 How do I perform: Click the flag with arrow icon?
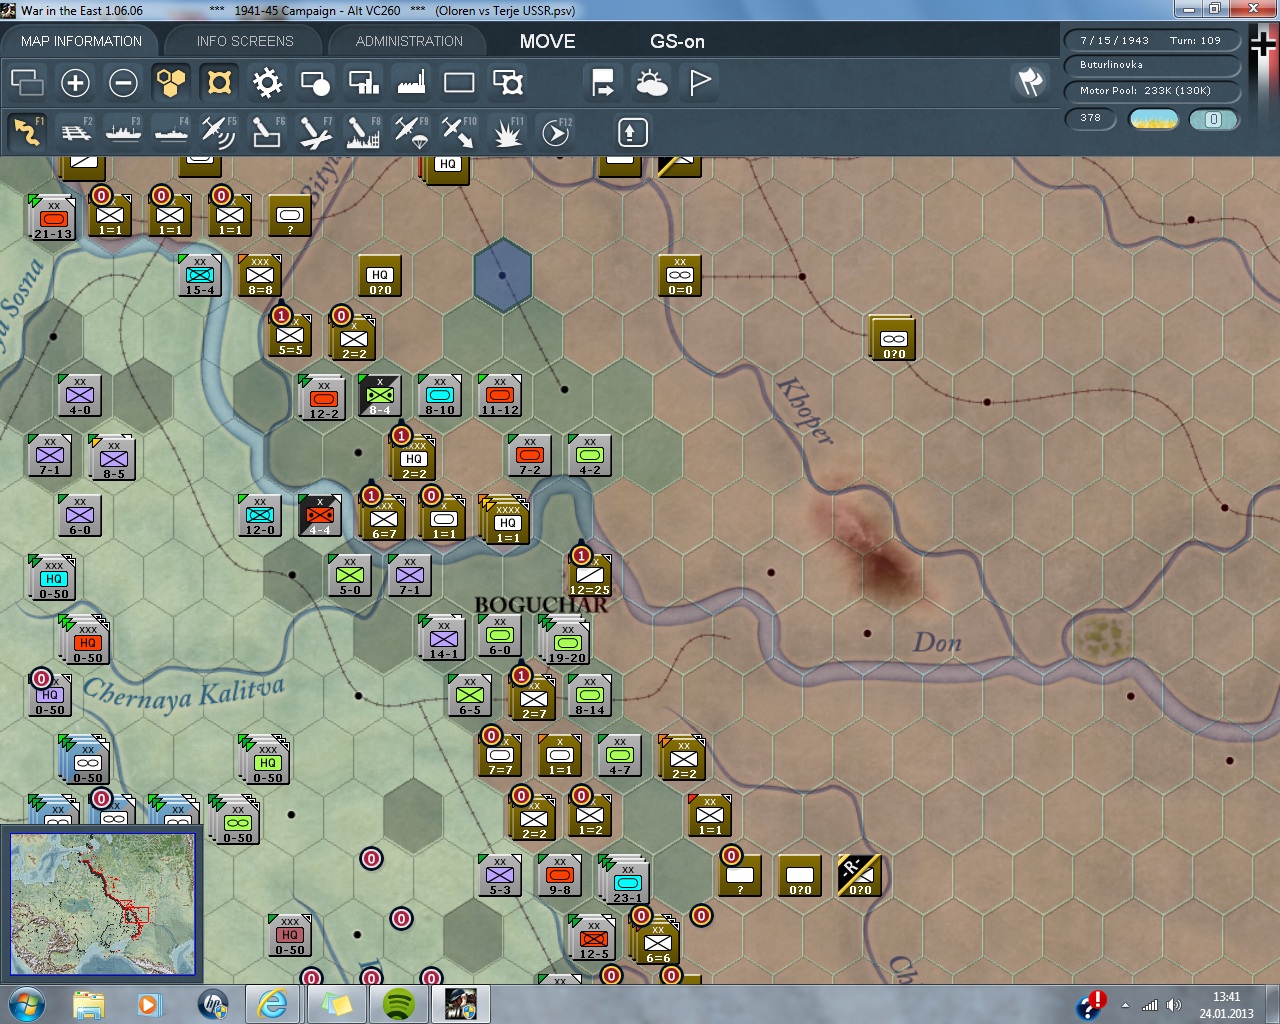(x=603, y=82)
